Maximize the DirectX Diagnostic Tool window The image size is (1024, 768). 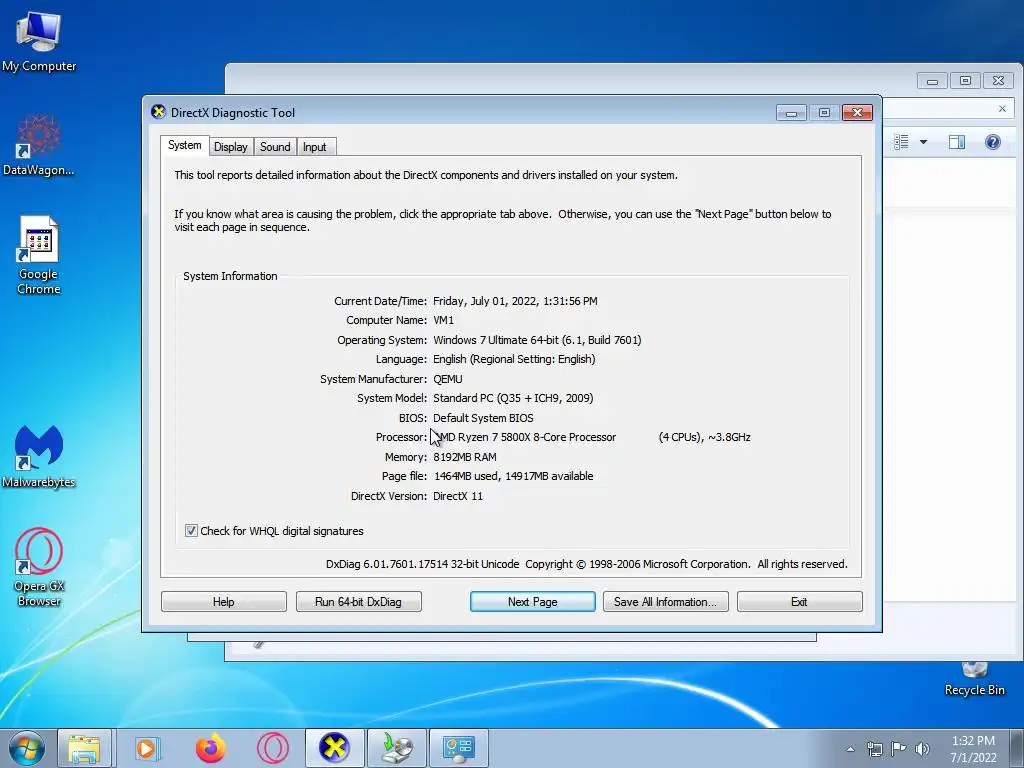(x=824, y=113)
